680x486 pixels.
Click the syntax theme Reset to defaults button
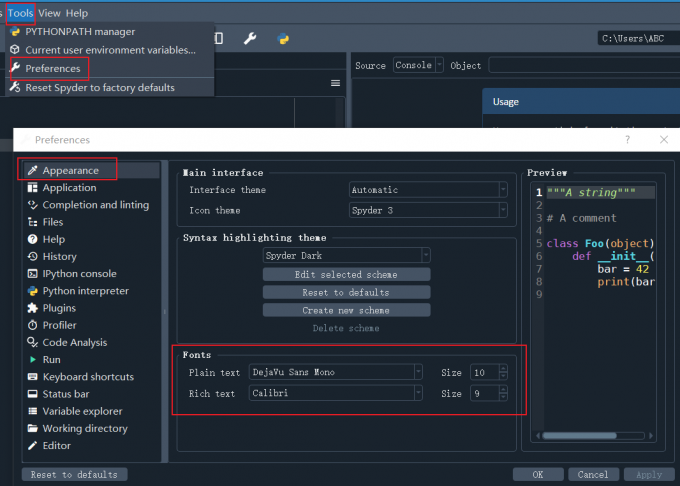tap(347, 292)
